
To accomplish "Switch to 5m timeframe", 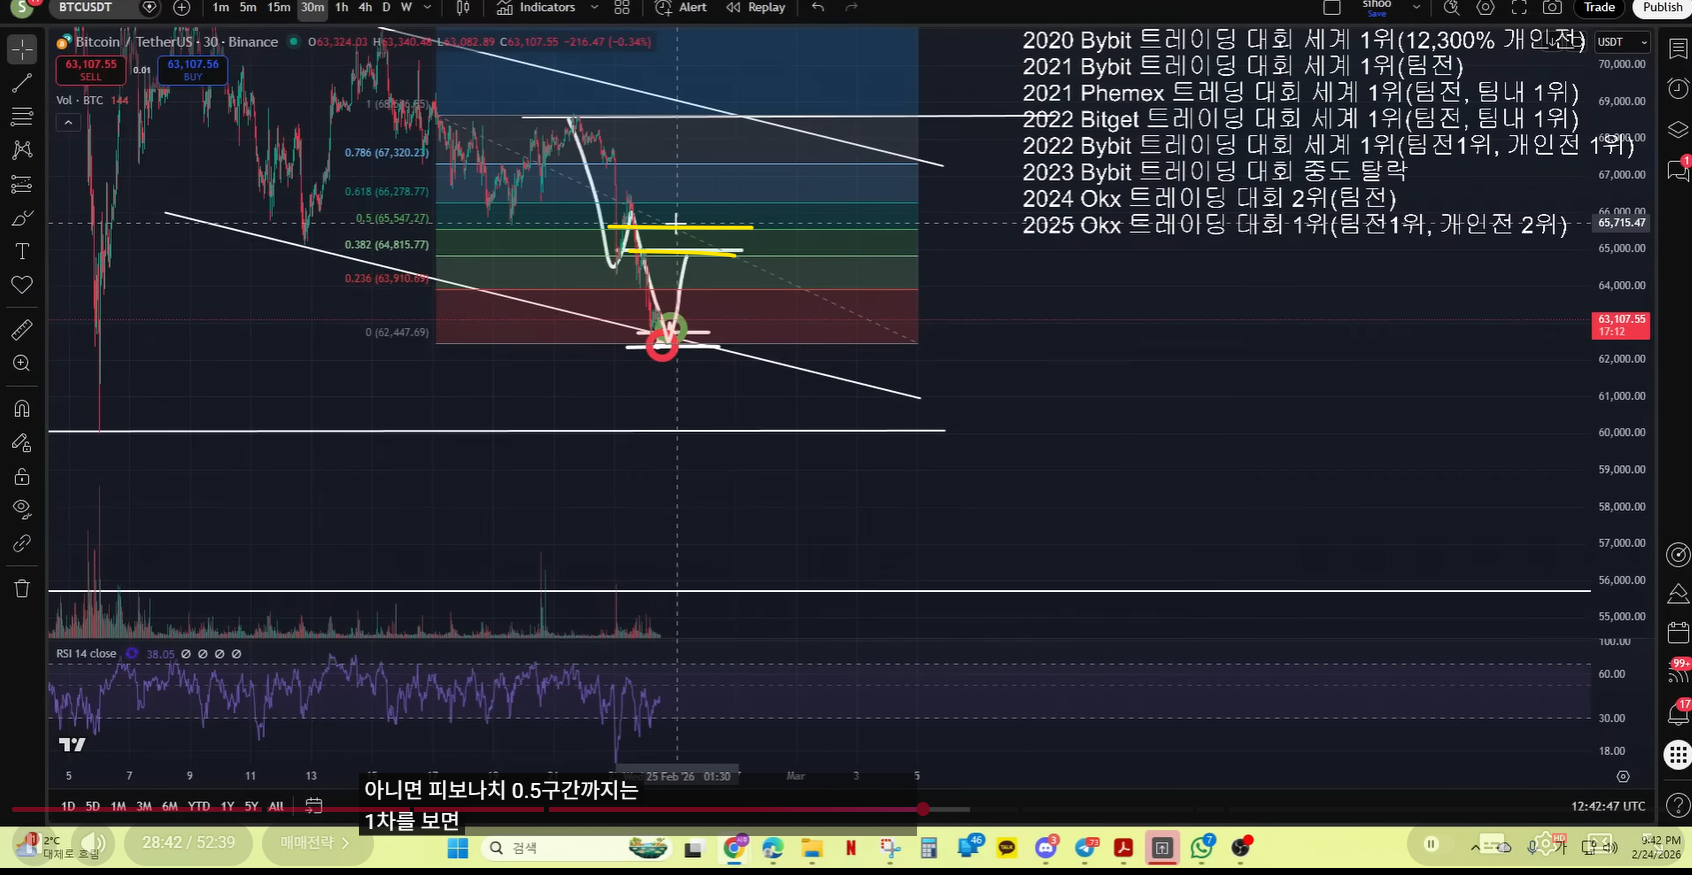I will pos(248,7).
